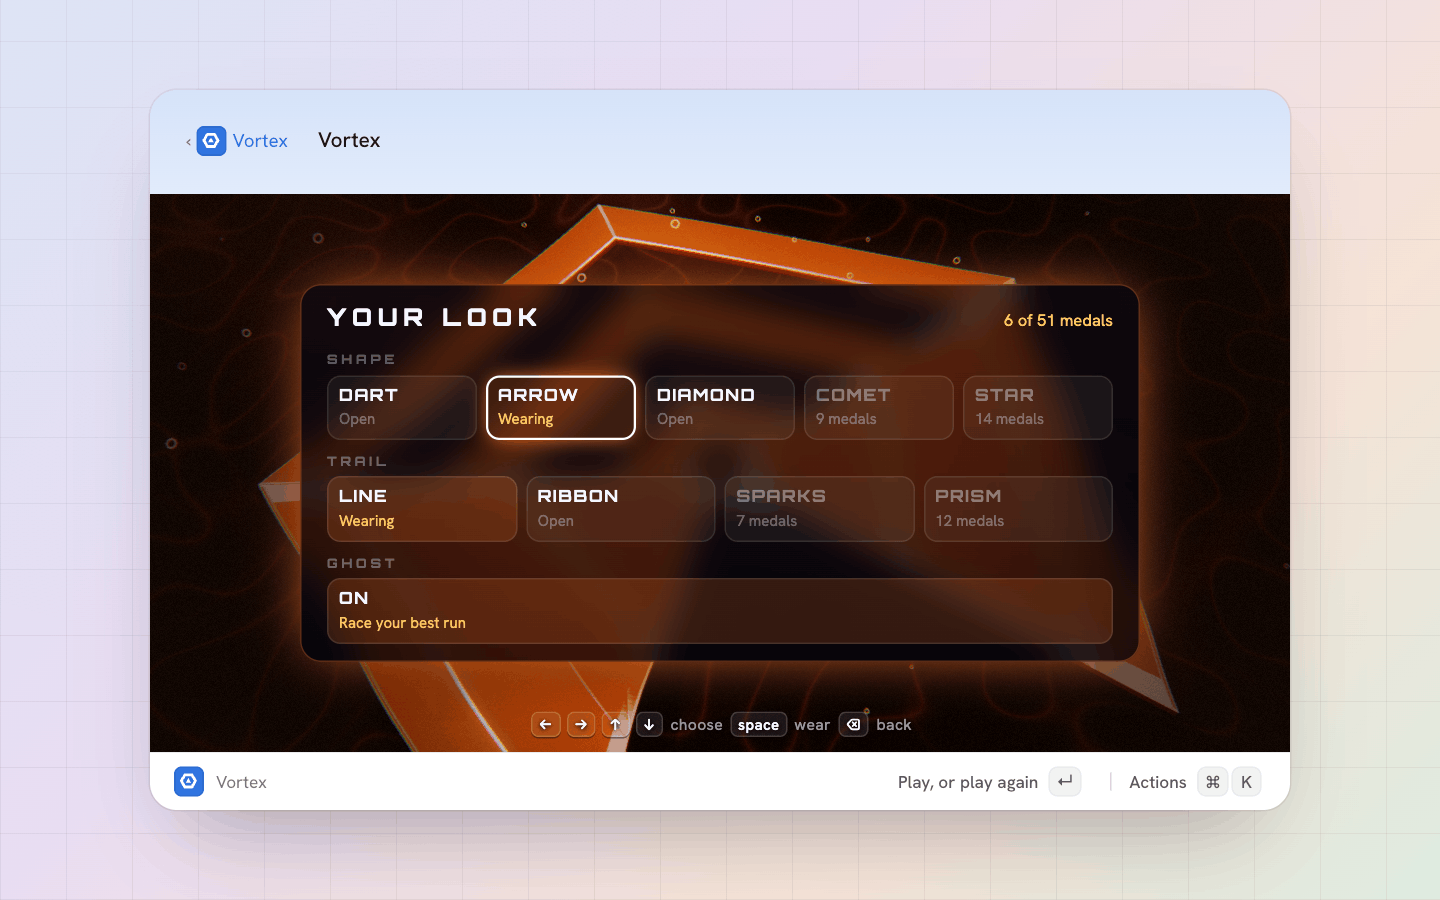Image resolution: width=1440 pixels, height=900 pixels.
Task: Click the up arrow key hint
Action: coord(615,724)
